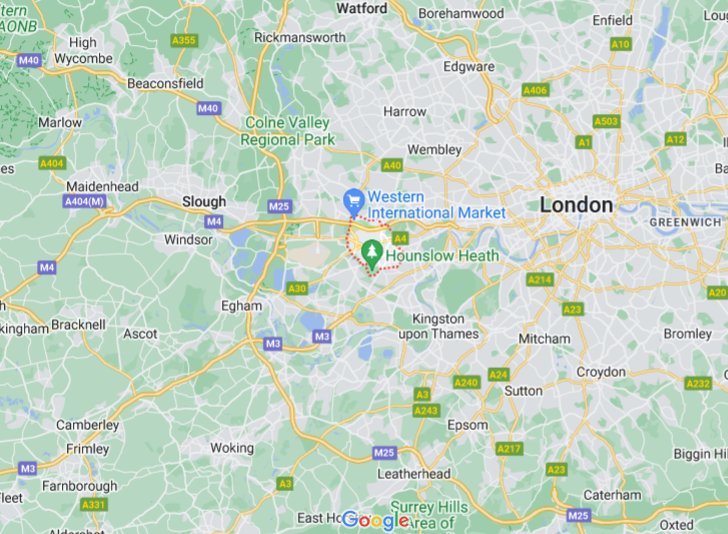Screen dimensions: 728x534
Task: Select the Slough town label
Action: coord(204,202)
